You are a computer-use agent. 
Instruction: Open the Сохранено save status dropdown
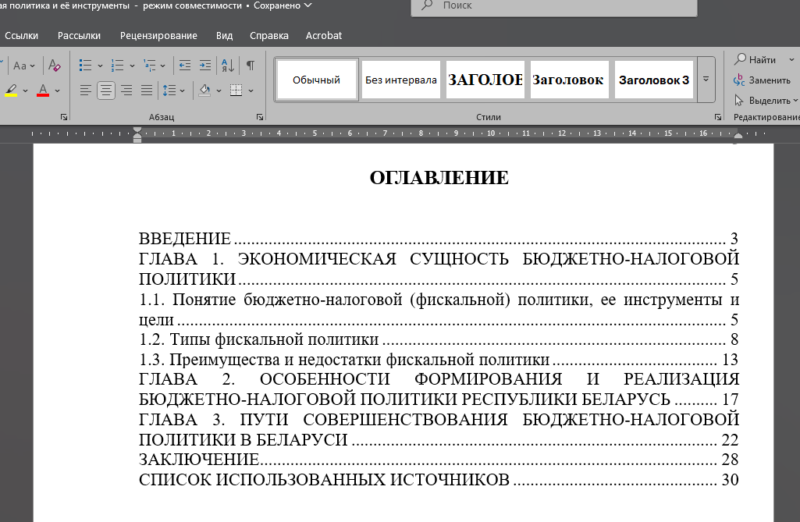pos(283,6)
